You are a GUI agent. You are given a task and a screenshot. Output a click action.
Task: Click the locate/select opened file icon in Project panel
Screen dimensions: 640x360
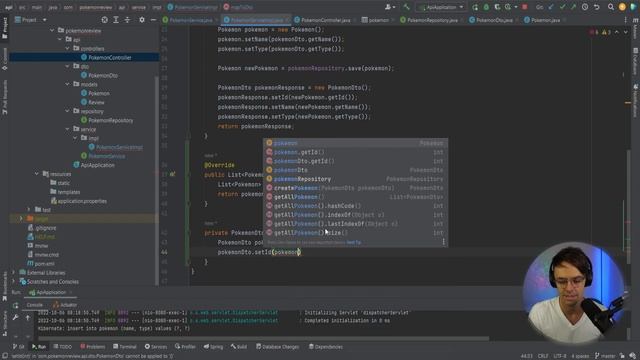click(104, 20)
